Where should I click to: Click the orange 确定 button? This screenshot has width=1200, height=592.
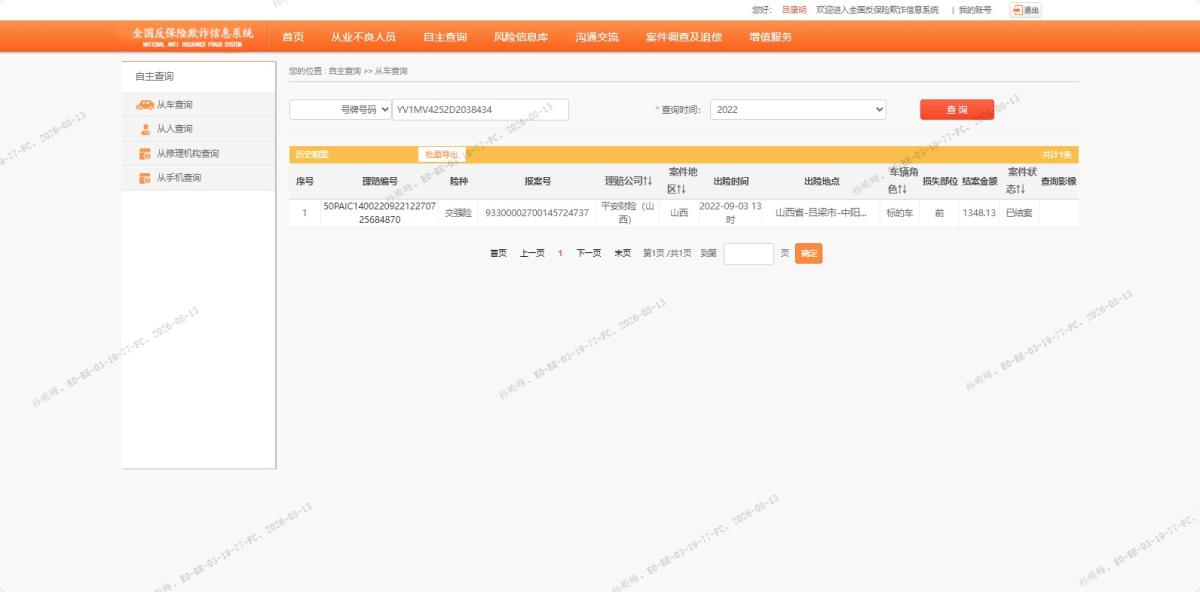click(x=809, y=254)
